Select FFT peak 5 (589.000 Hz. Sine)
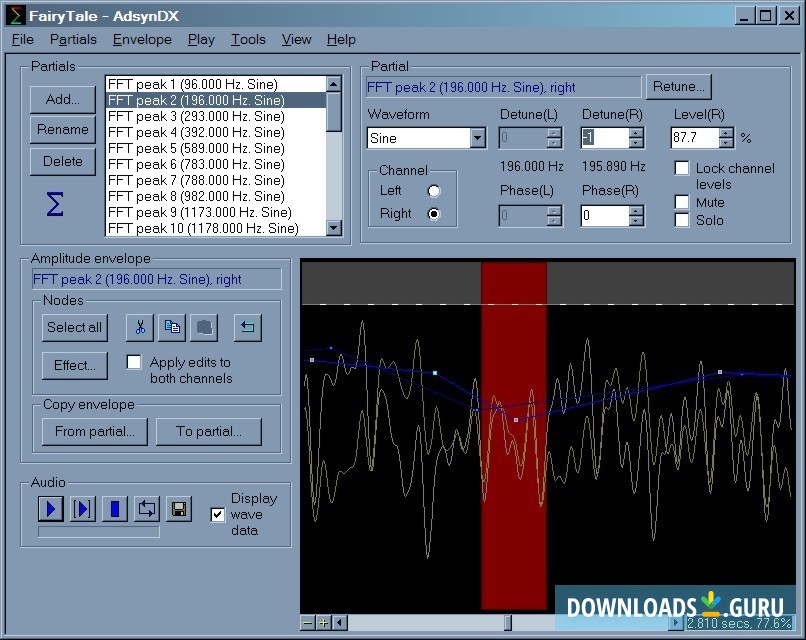 tap(200, 148)
